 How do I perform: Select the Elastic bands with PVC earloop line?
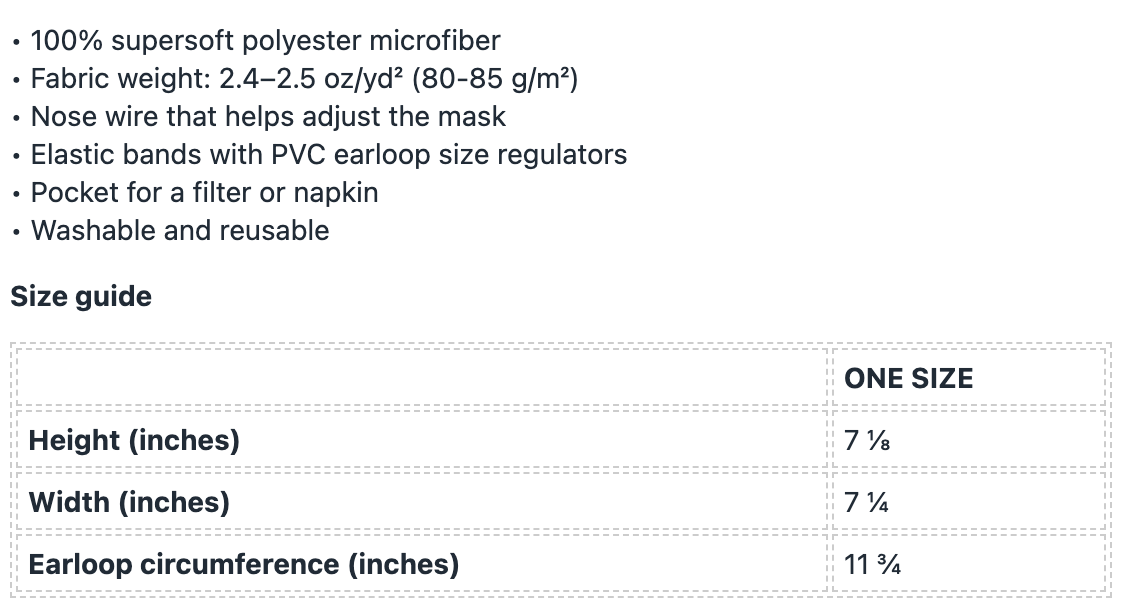[x=328, y=155]
